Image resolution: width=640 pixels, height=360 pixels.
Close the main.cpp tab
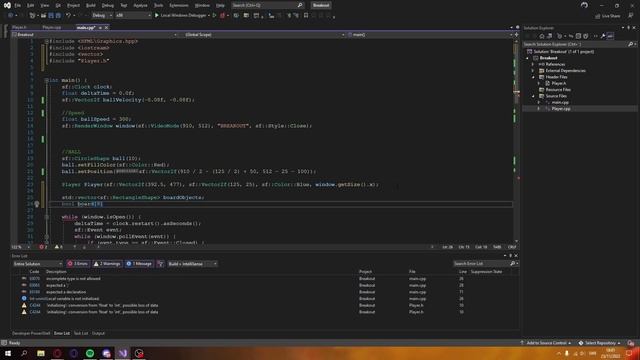point(107,27)
